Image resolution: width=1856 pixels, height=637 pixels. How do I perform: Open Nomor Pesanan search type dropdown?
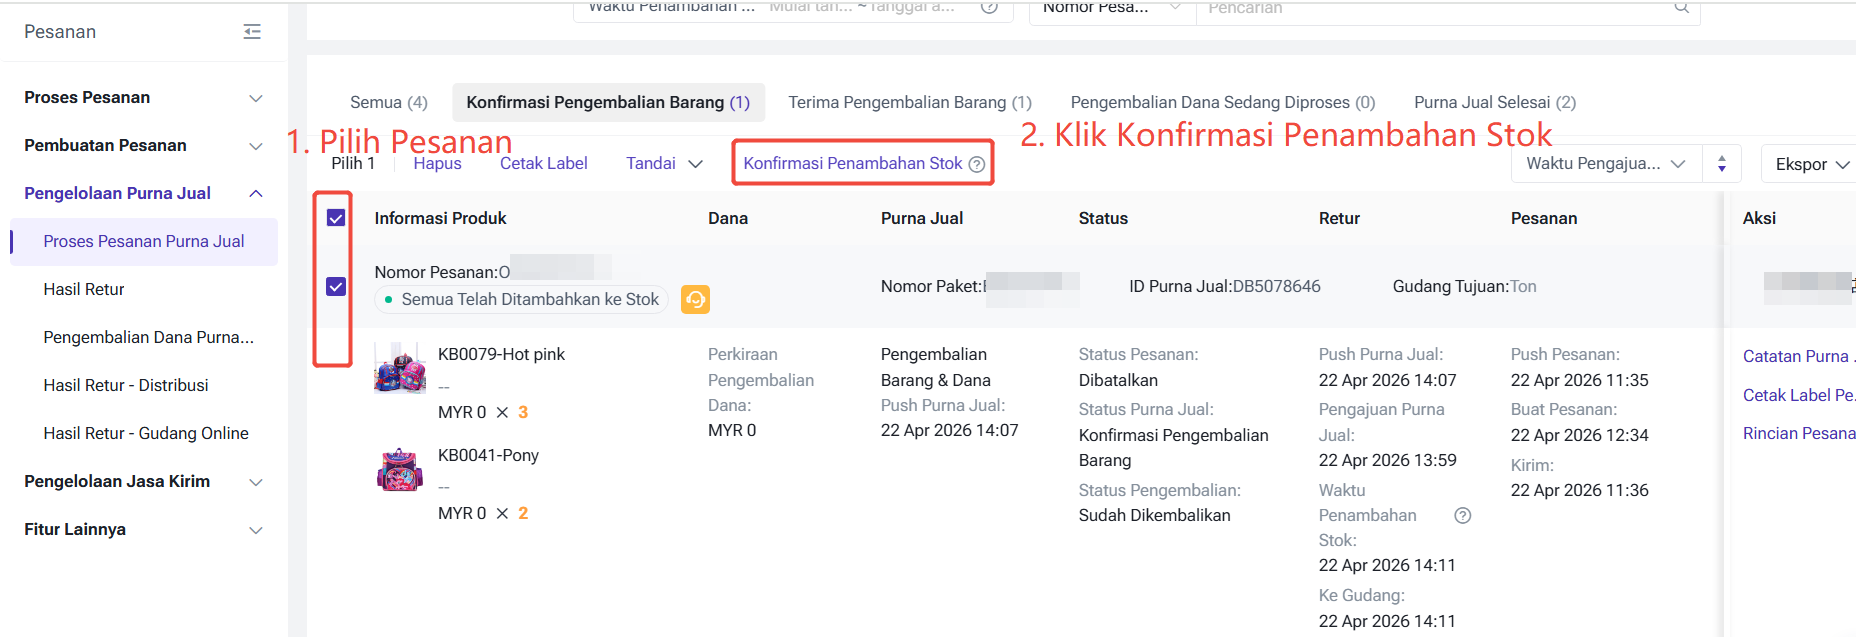coord(1112,8)
